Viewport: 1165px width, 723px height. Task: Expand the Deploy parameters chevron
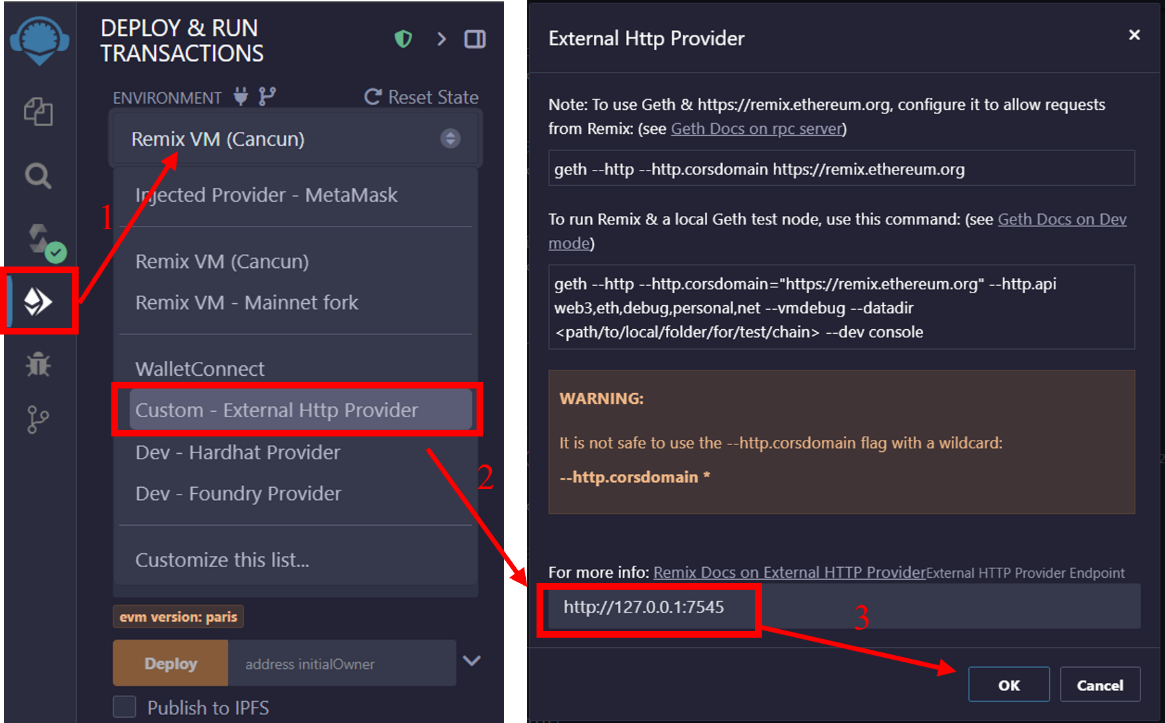(x=472, y=661)
